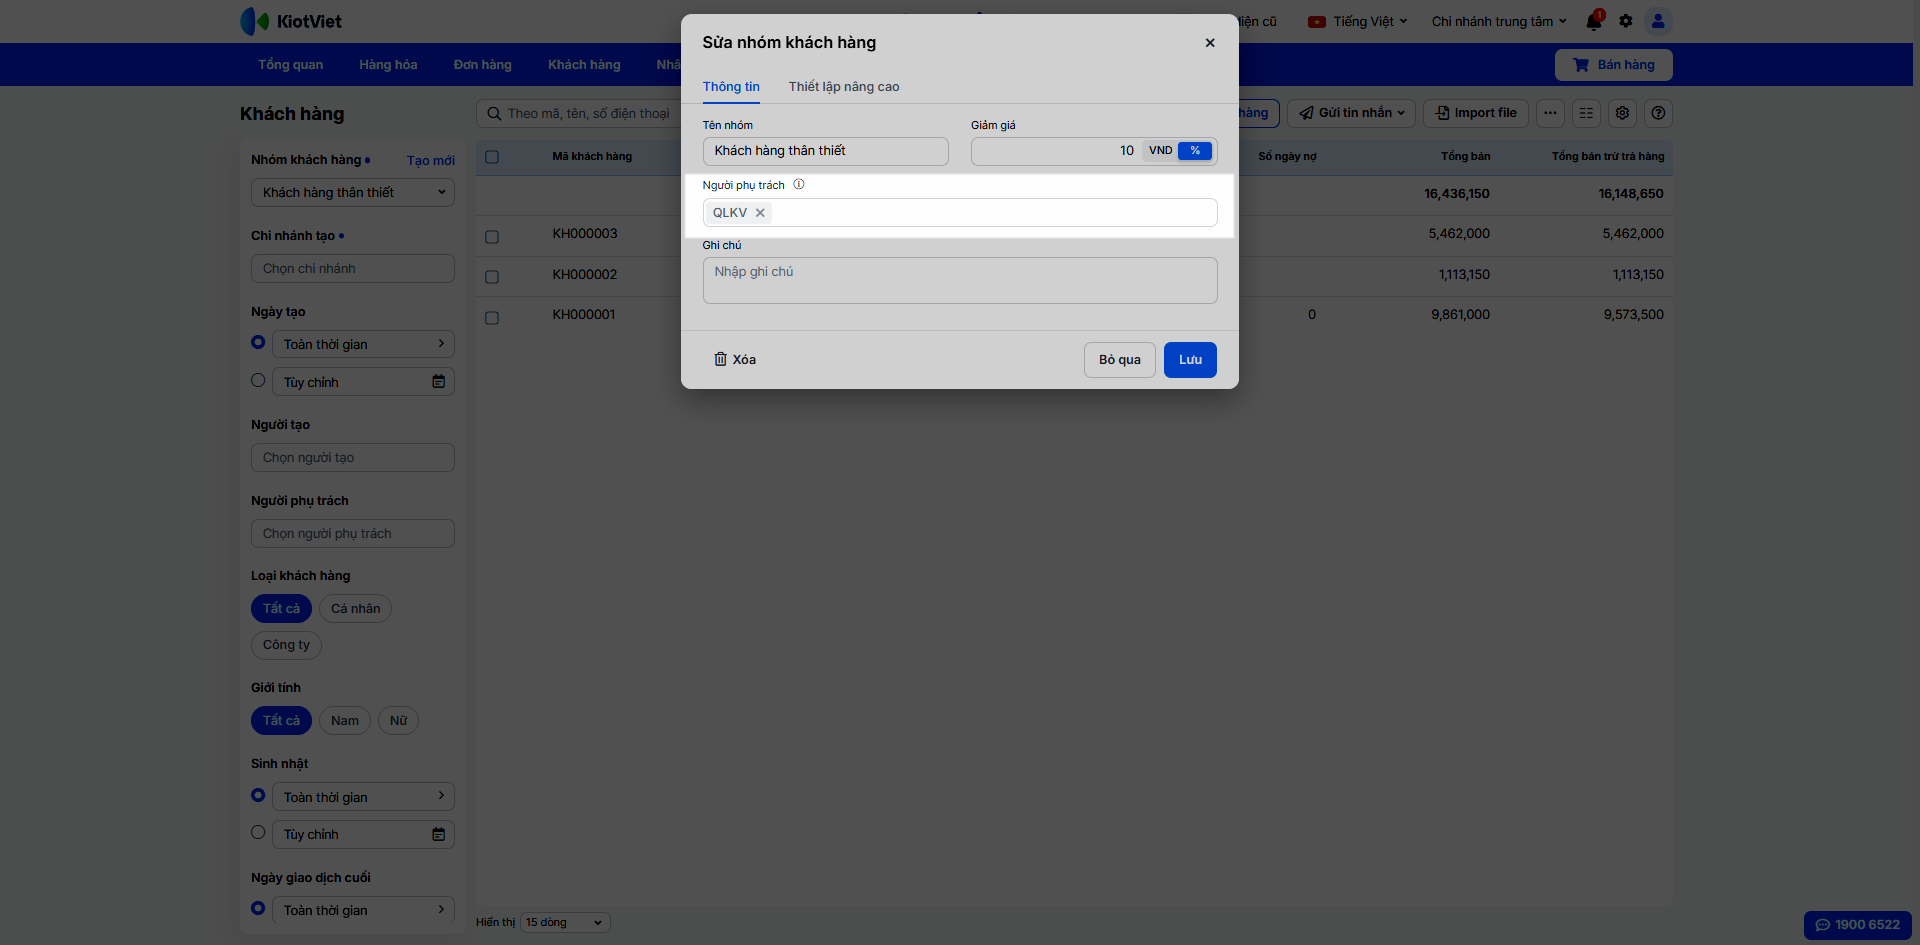Image resolution: width=1920 pixels, height=945 pixels.
Task: Filter Giới tính by Nữ
Action: [x=398, y=721]
